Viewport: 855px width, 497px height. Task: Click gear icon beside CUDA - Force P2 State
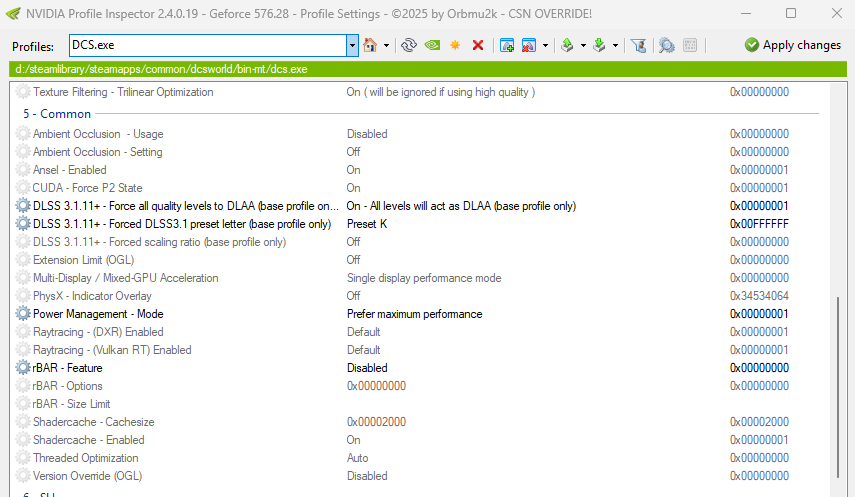(23, 188)
